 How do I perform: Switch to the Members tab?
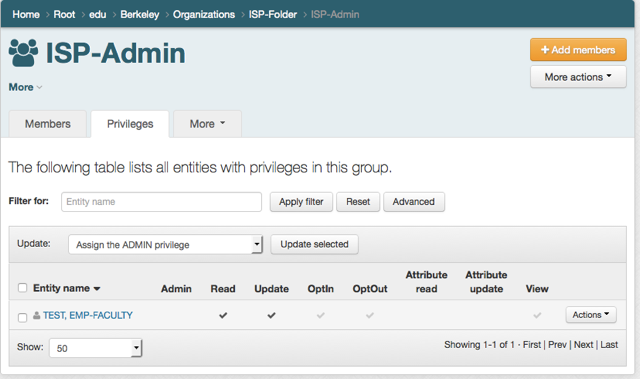point(48,124)
